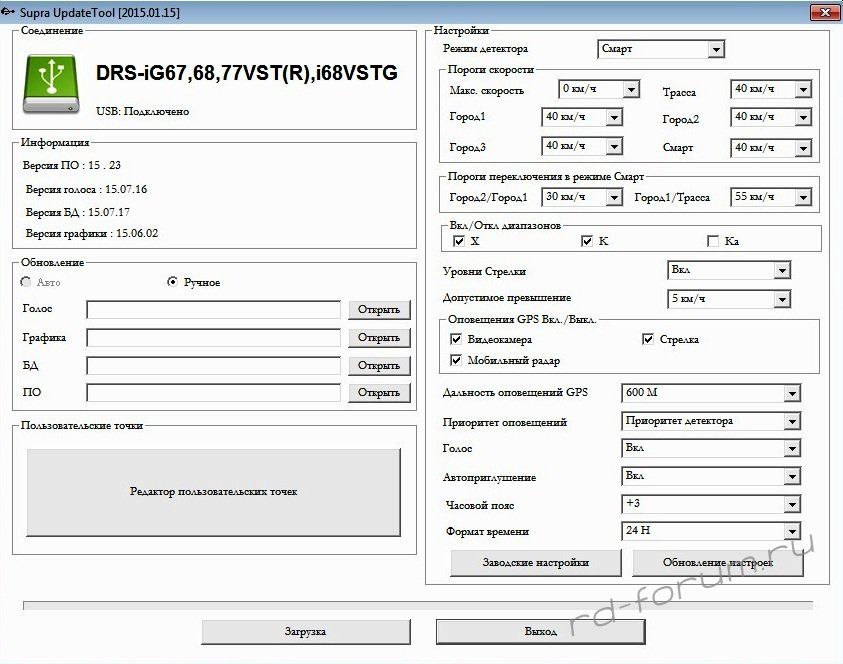Close the Supra UpdateTool window
843x664 pixels.
point(824,12)
